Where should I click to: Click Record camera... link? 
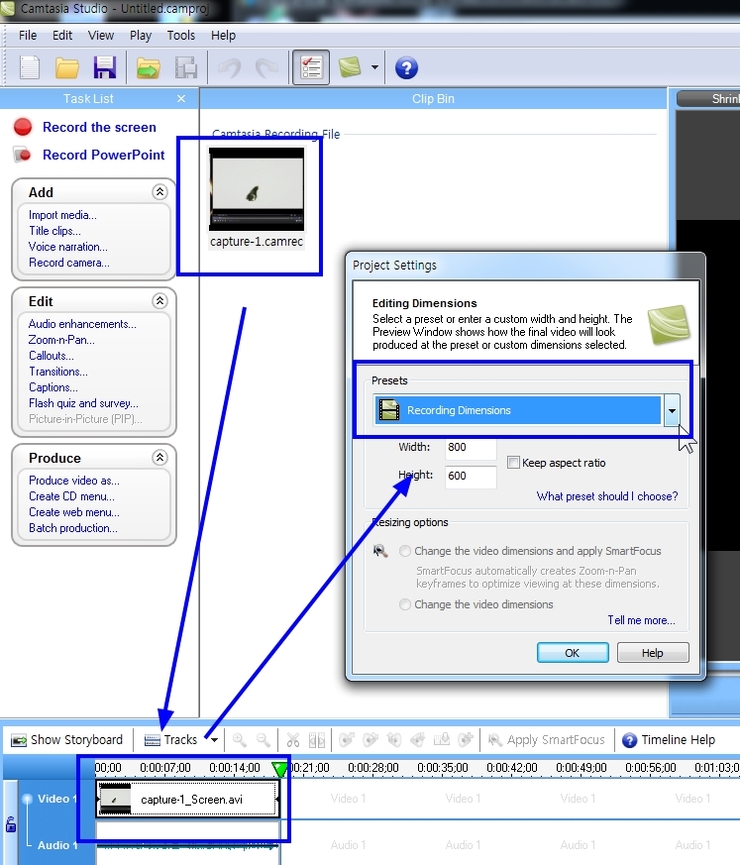pyautogui.click(x=69, y=263)
